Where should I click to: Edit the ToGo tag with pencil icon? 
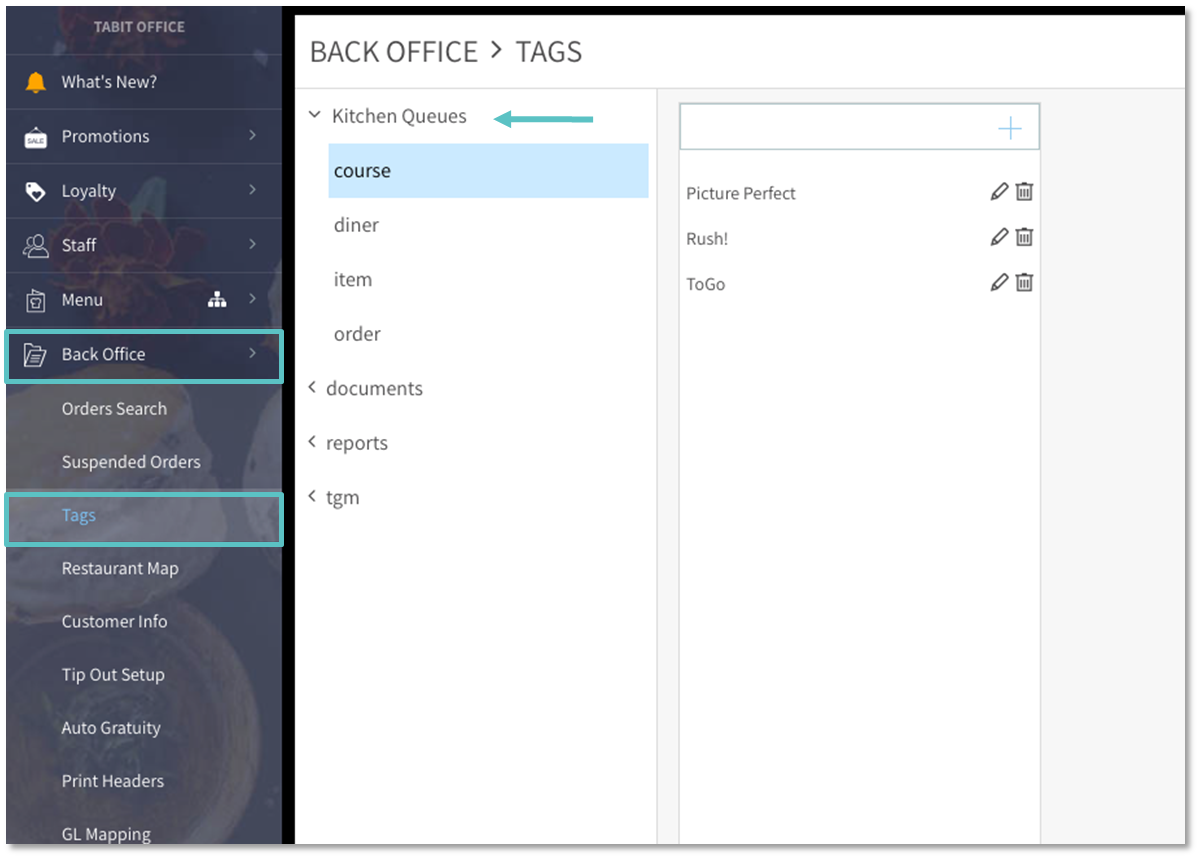coord(998,283)
